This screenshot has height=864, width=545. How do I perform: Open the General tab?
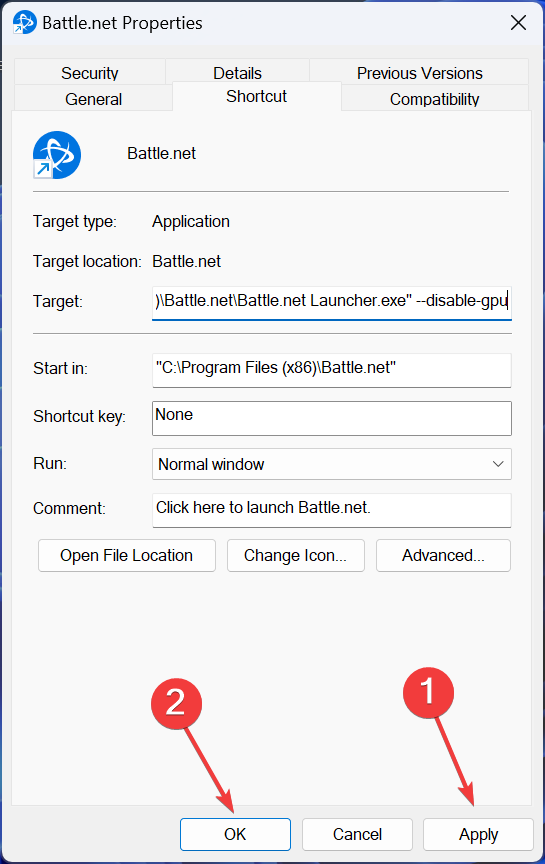pyautogui.click(x=94, y=99)
